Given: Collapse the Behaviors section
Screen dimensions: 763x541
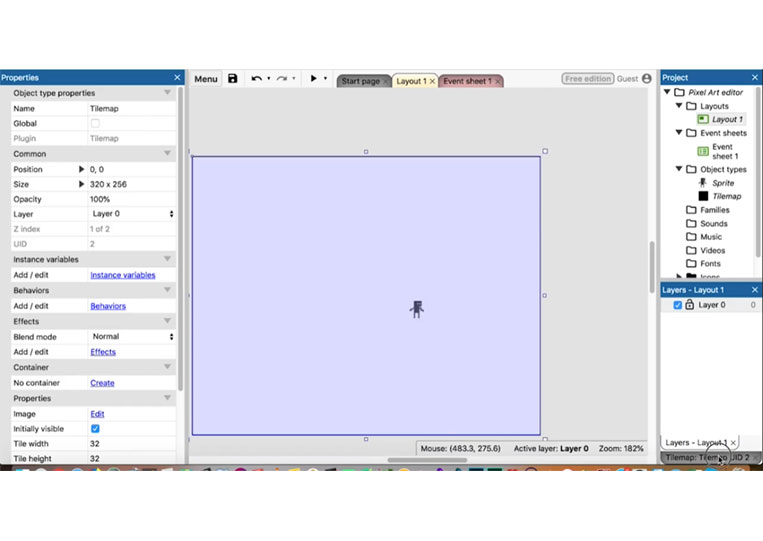Looking at the screenshot, I should point(167,290).
